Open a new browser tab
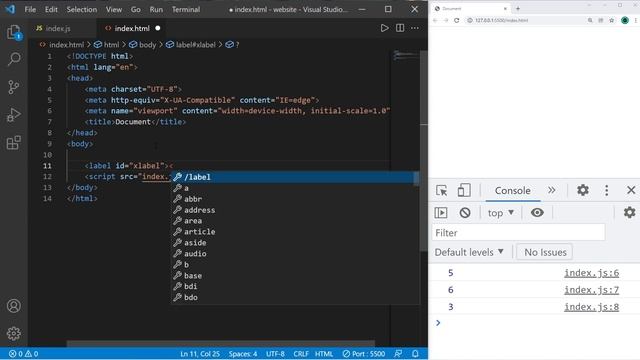Viewport: 640px width, 360px height. click(x=518, y=9)
